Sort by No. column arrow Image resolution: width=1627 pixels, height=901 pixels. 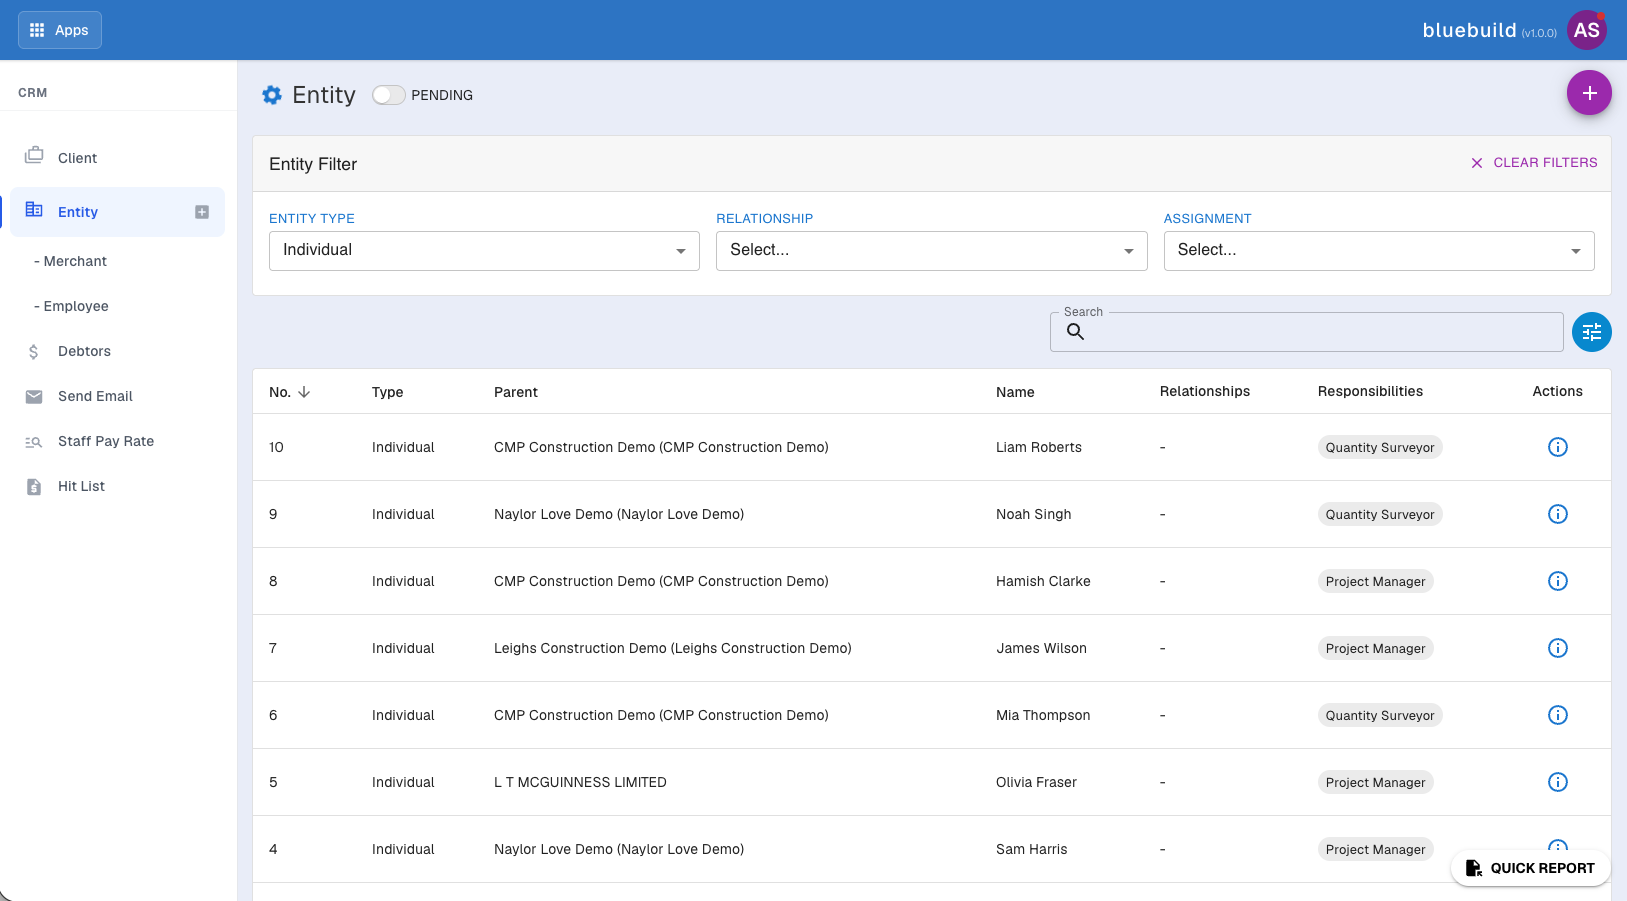point(304,392)
